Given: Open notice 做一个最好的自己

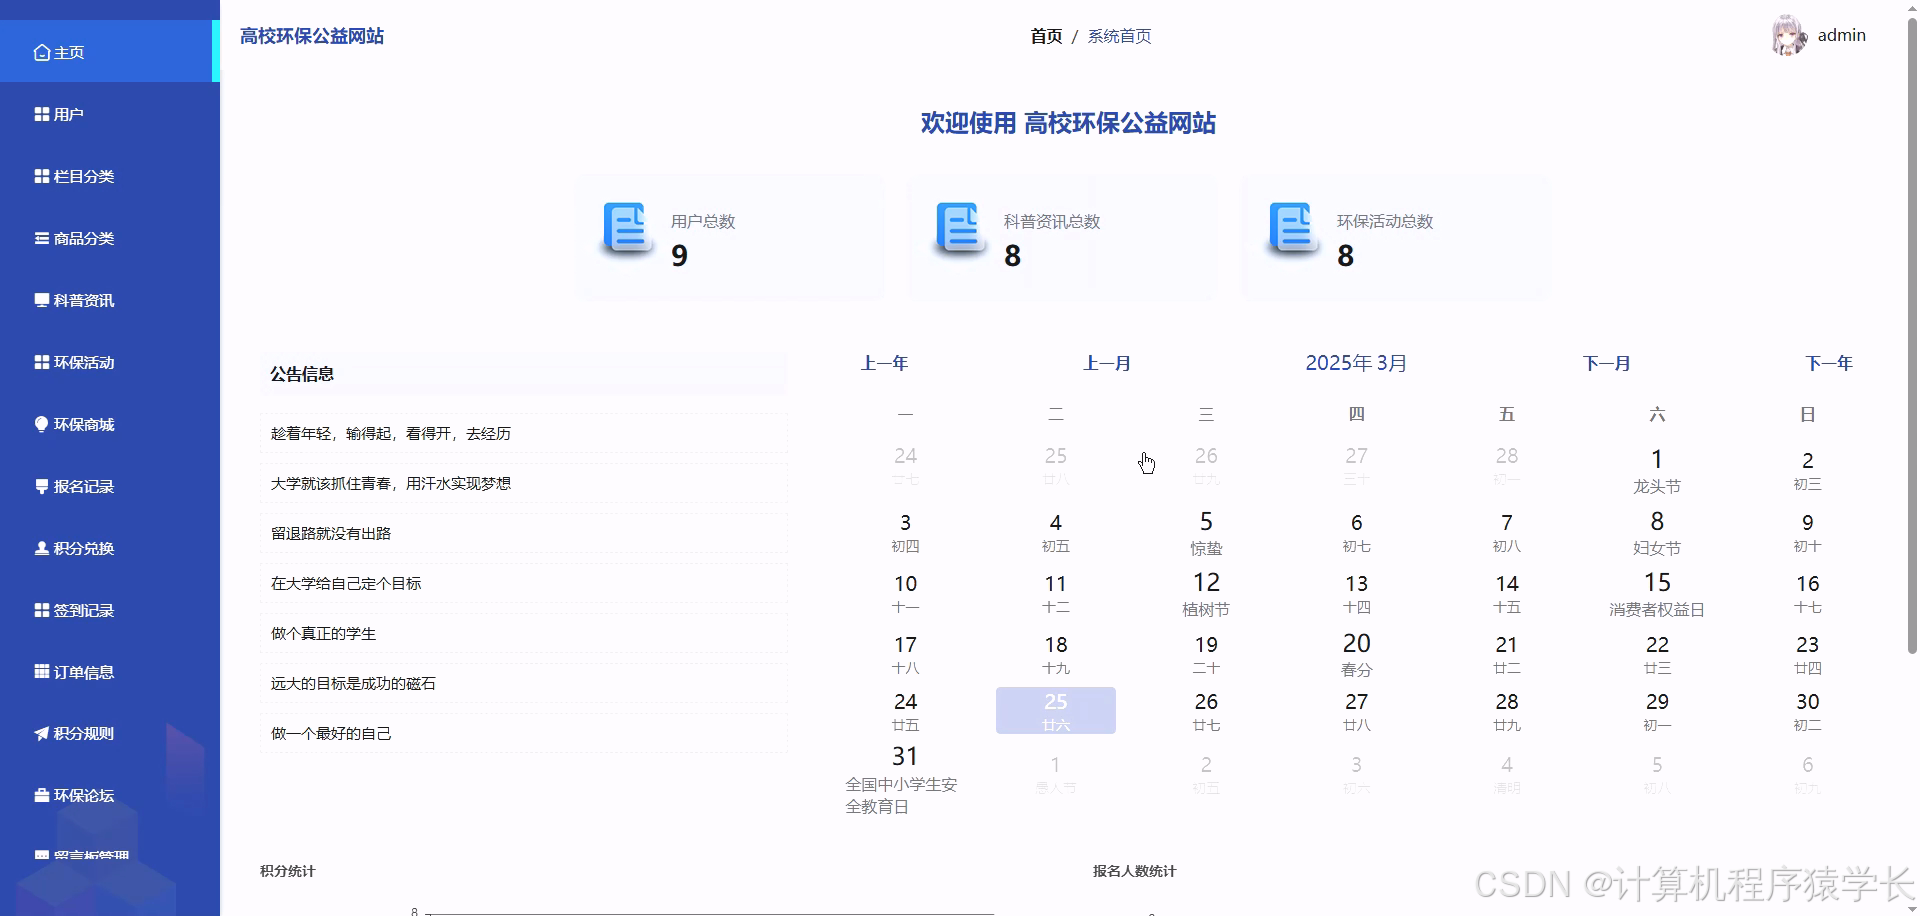Looking at the screenshot, I should (x=524, y=734).
